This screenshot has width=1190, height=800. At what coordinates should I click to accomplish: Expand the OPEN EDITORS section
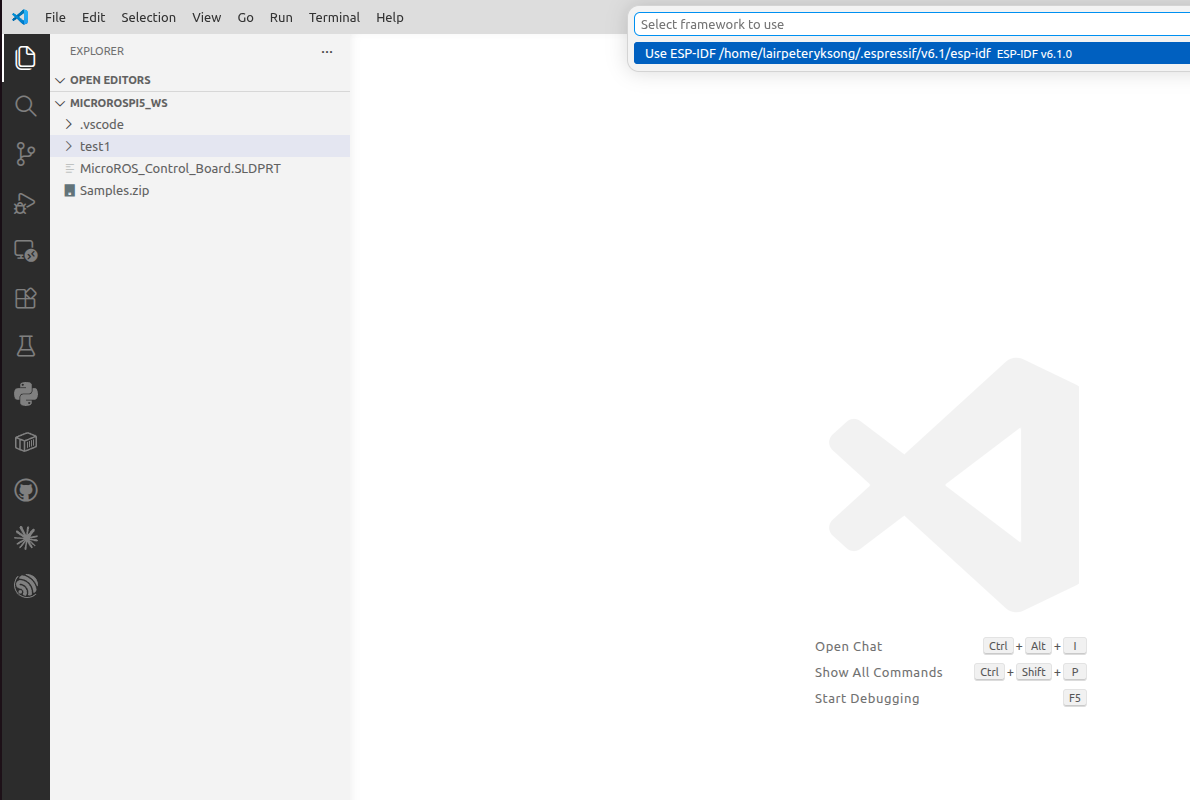coord(200,80)
